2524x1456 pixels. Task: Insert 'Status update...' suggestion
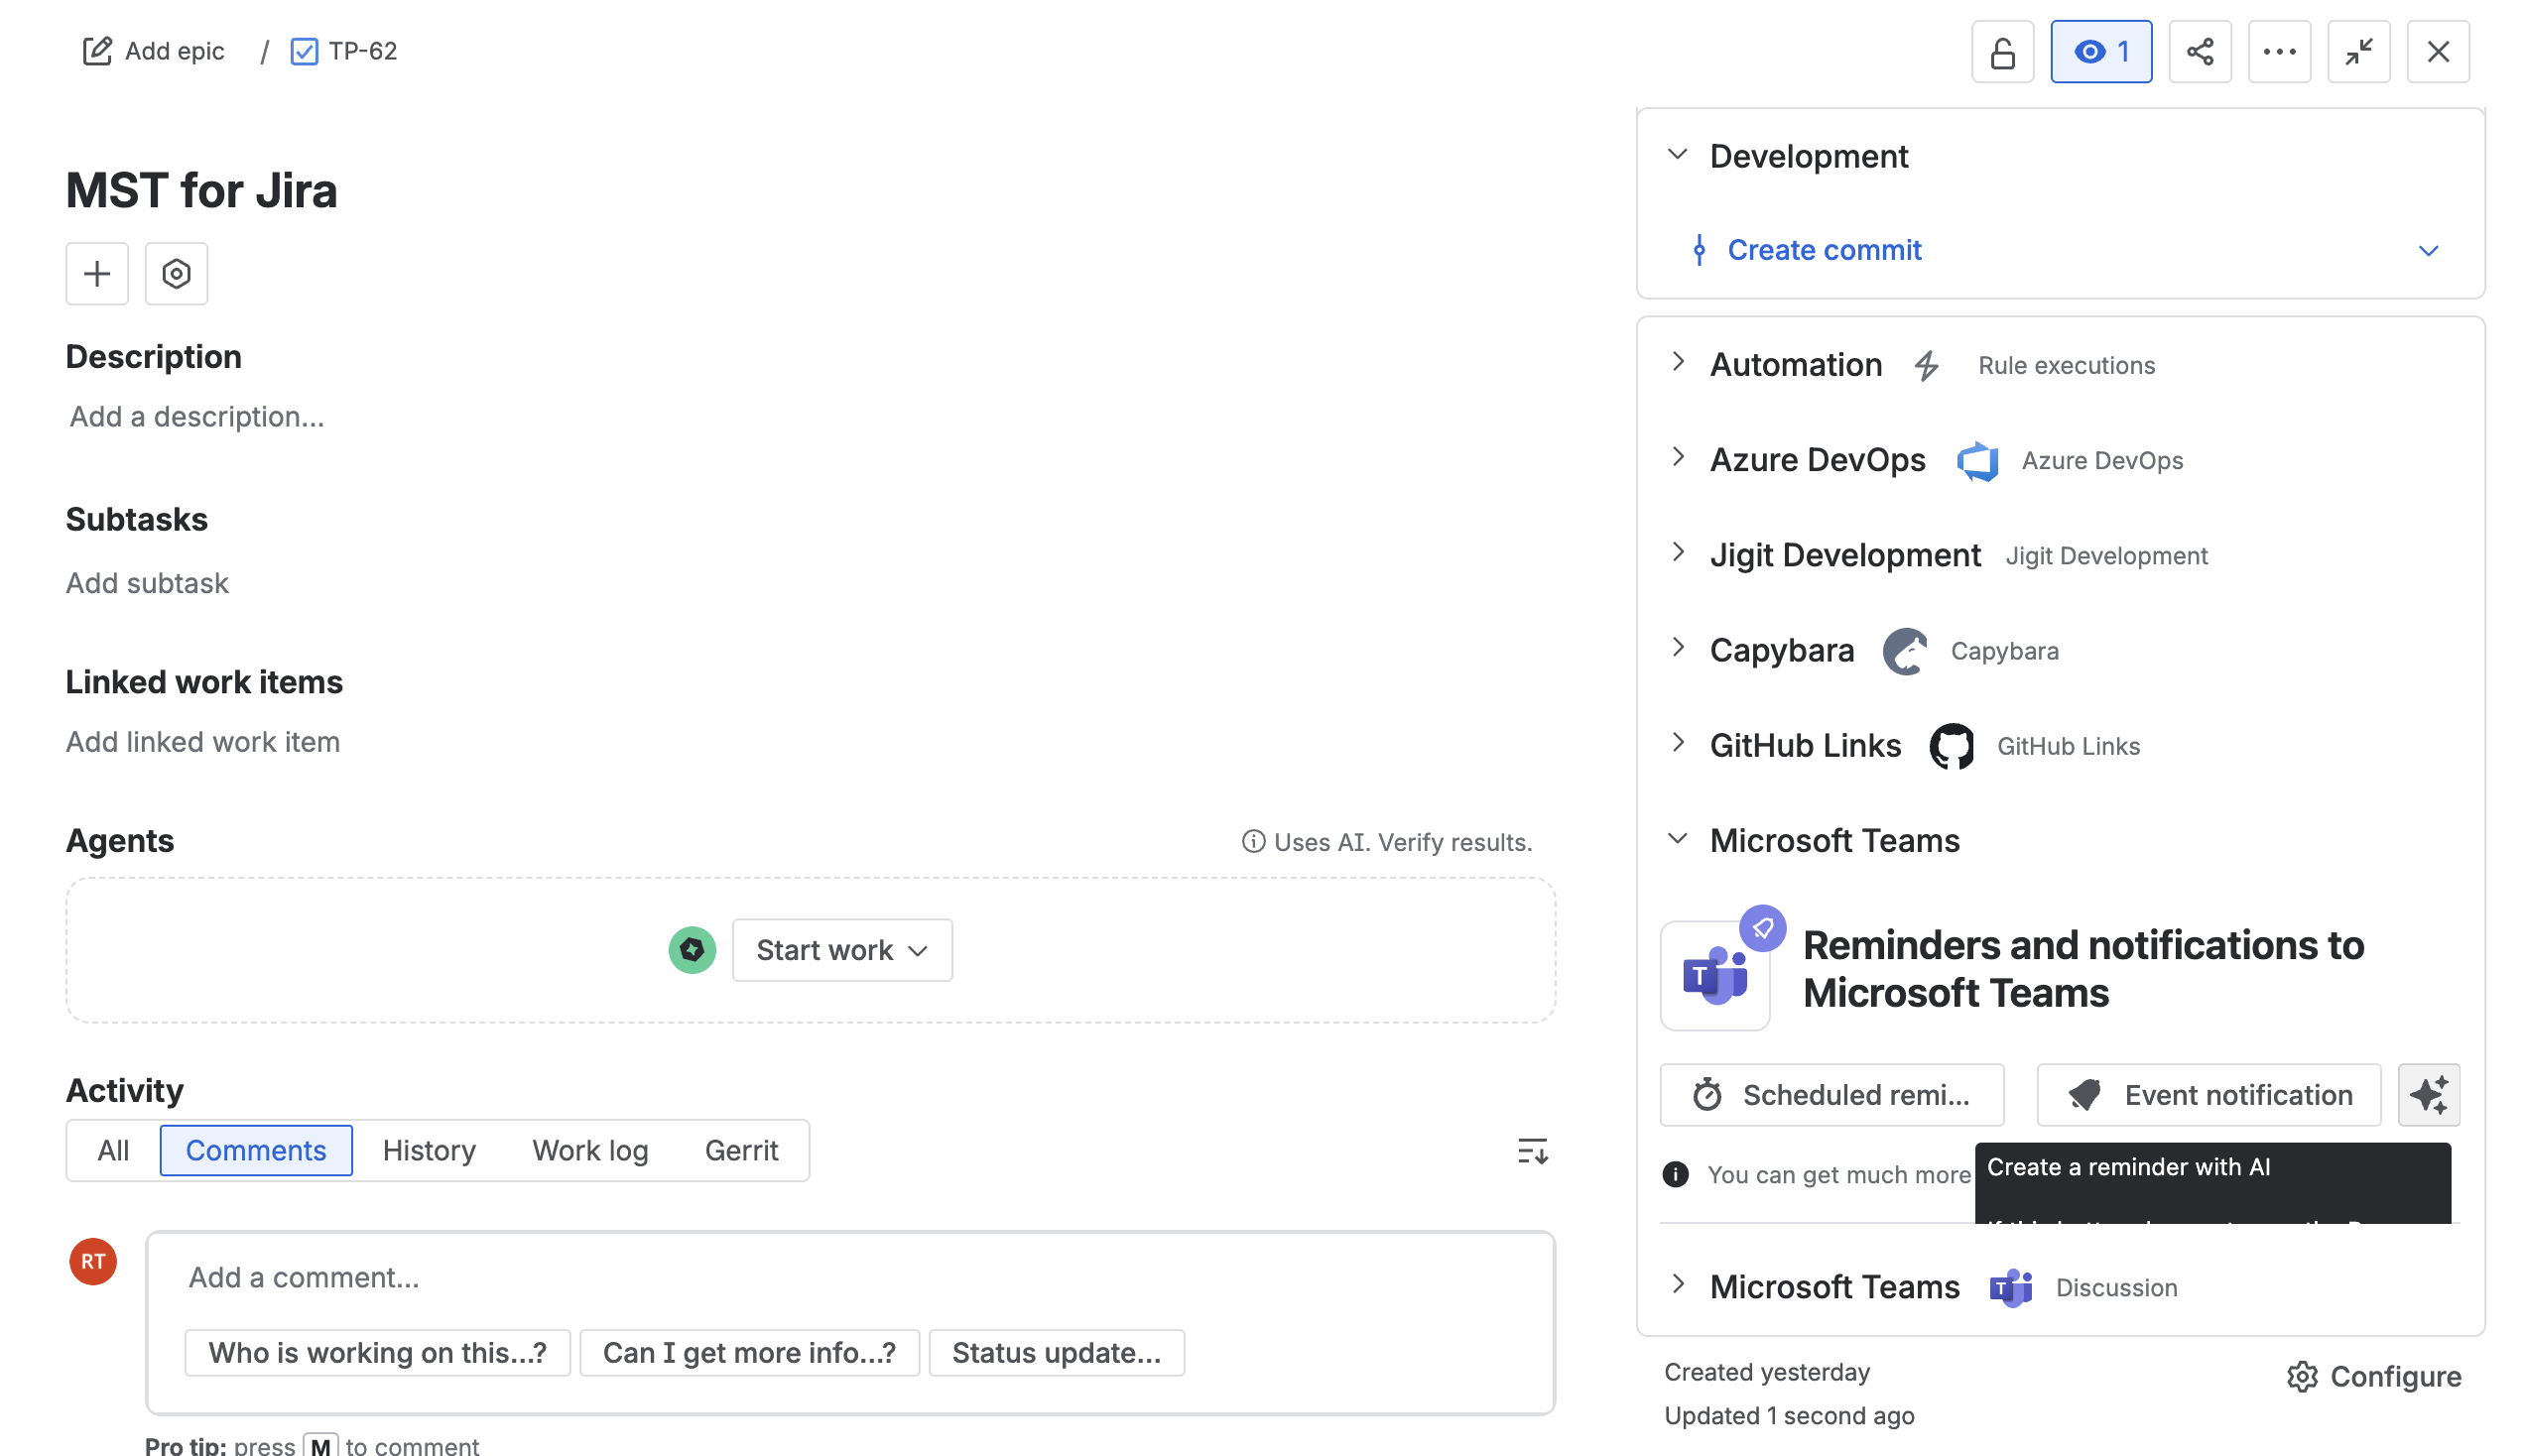pos(1056,1353)
